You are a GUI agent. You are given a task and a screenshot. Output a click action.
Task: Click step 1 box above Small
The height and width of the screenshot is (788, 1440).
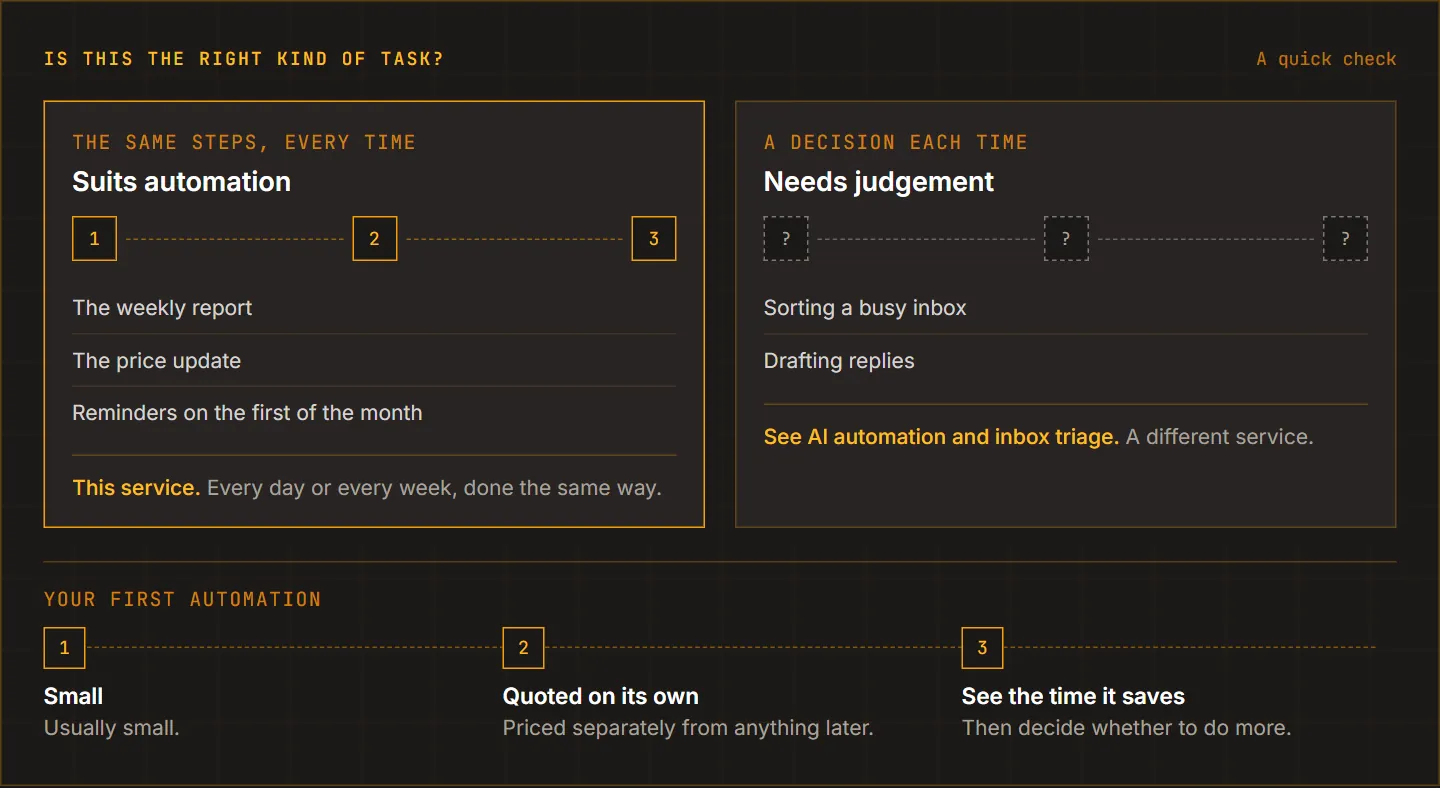(x=65, y=648)
